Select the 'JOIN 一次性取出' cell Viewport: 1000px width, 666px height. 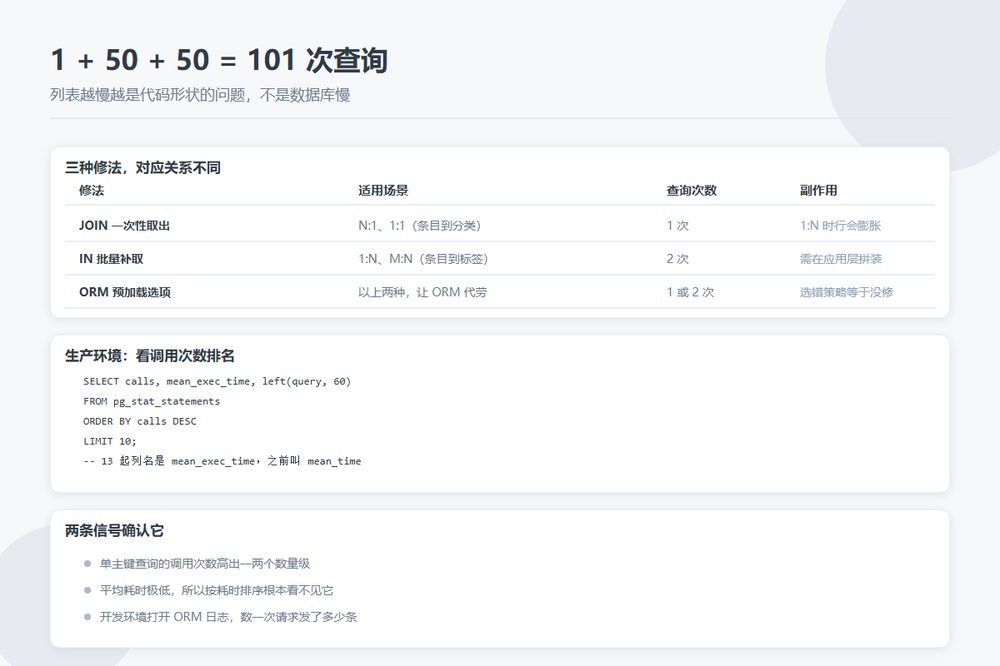click(x=124, y=225)
